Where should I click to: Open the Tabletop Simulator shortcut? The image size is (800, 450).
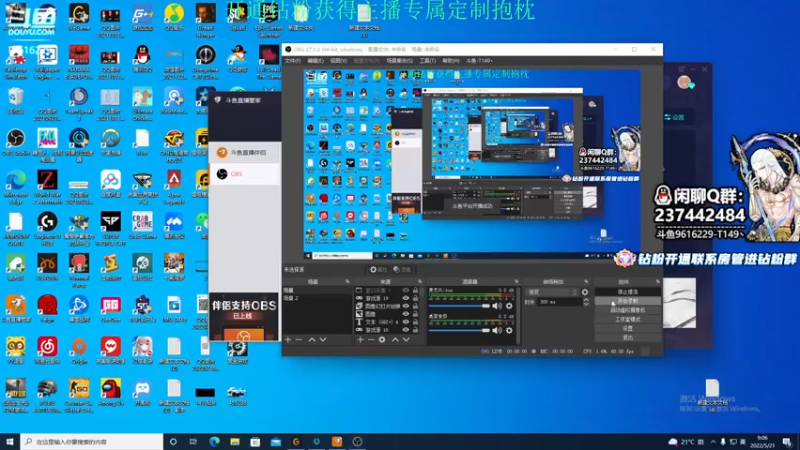[16, 62]
